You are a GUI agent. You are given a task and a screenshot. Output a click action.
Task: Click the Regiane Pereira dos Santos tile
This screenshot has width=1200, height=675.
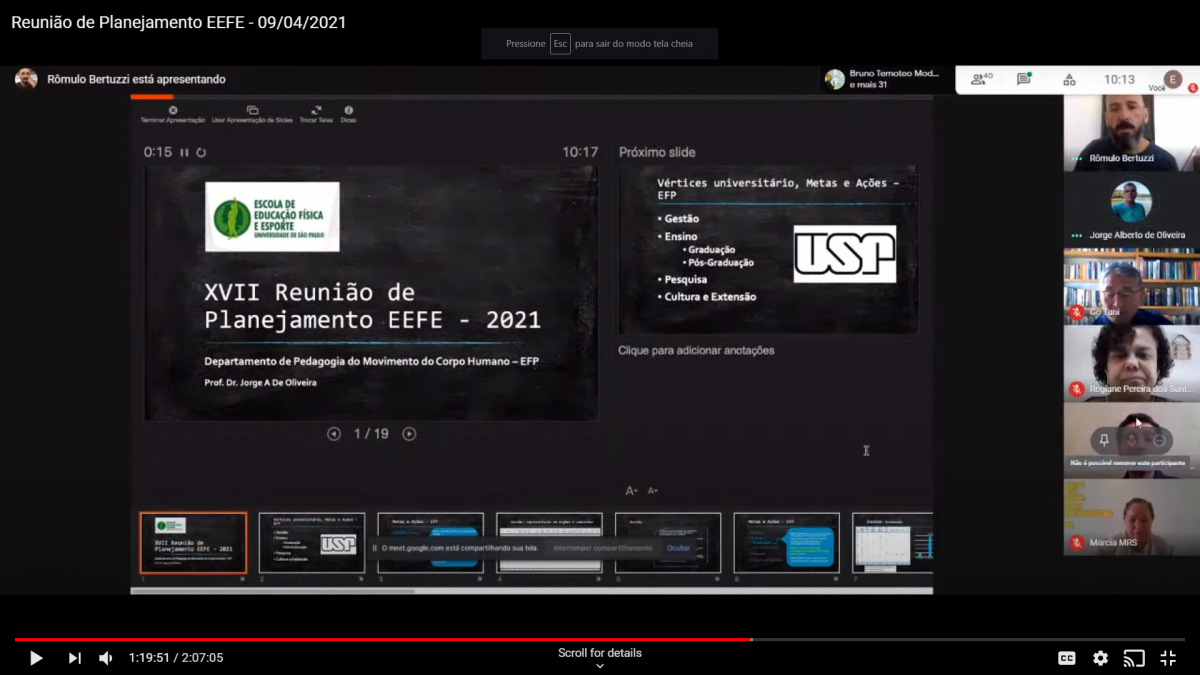point(1131,363)
